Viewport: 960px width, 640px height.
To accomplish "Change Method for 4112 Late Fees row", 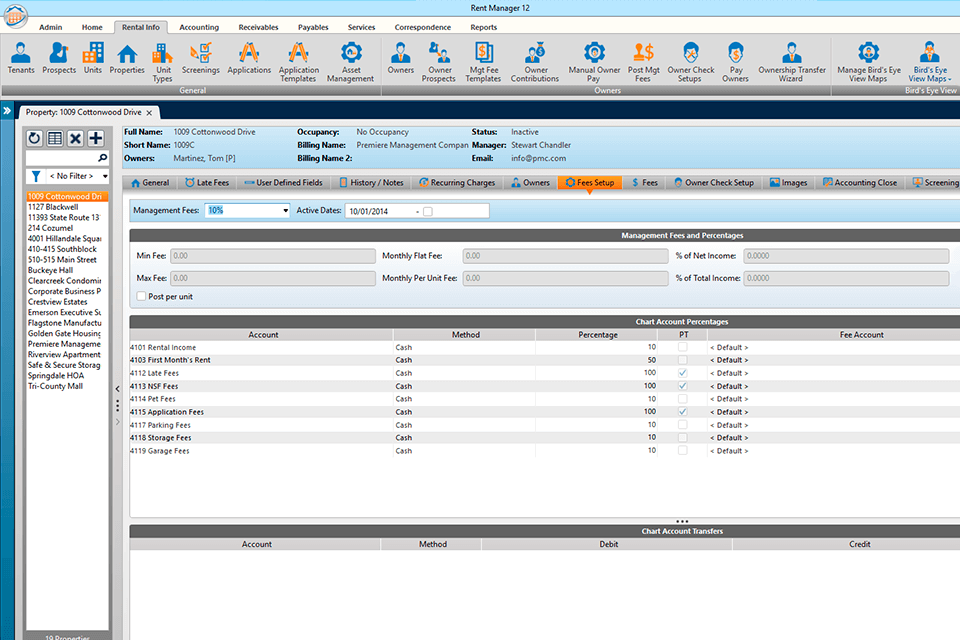I will tap(465, 373).
